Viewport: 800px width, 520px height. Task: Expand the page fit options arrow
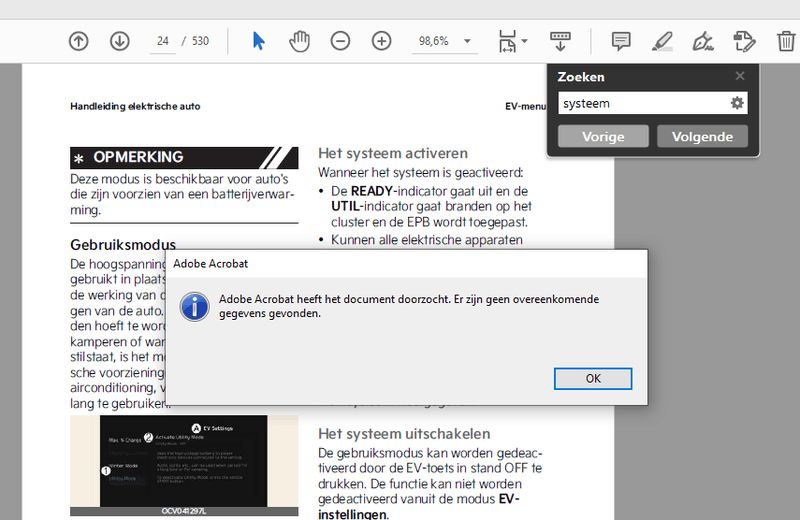click(x=524, y=41)
